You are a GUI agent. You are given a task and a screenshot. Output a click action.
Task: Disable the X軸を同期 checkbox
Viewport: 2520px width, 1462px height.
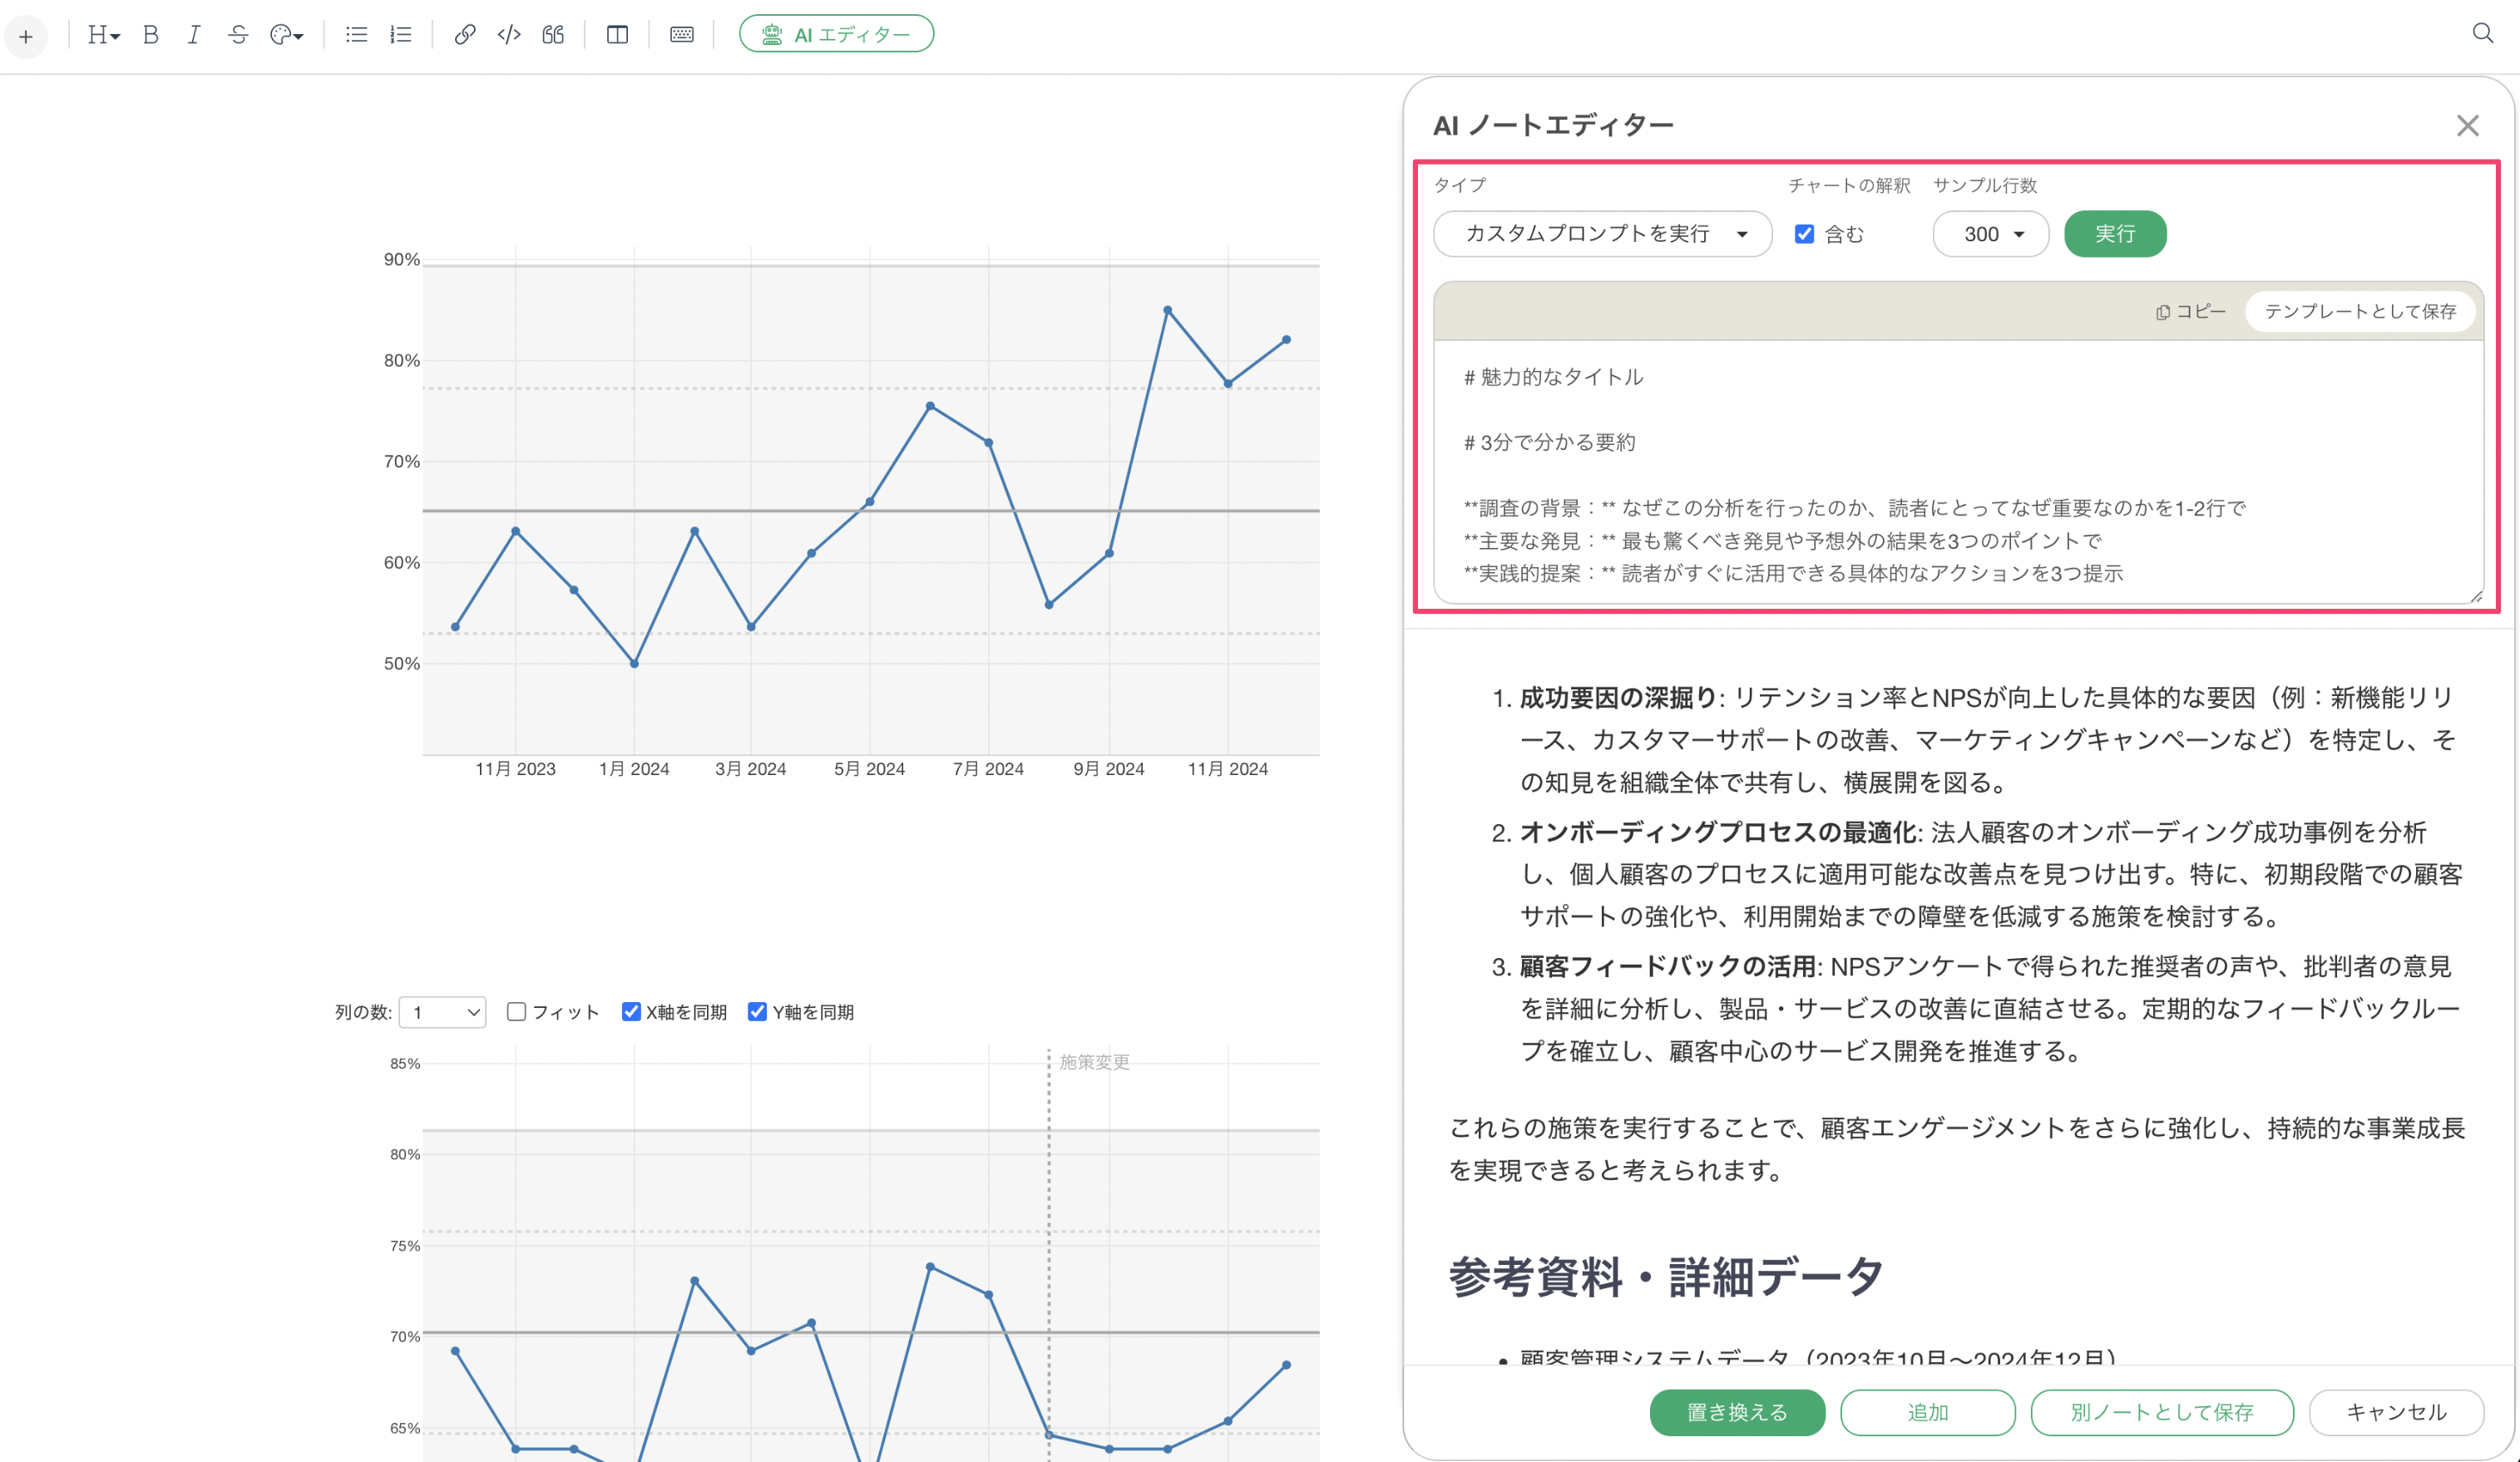click(x=631, y=1011)
